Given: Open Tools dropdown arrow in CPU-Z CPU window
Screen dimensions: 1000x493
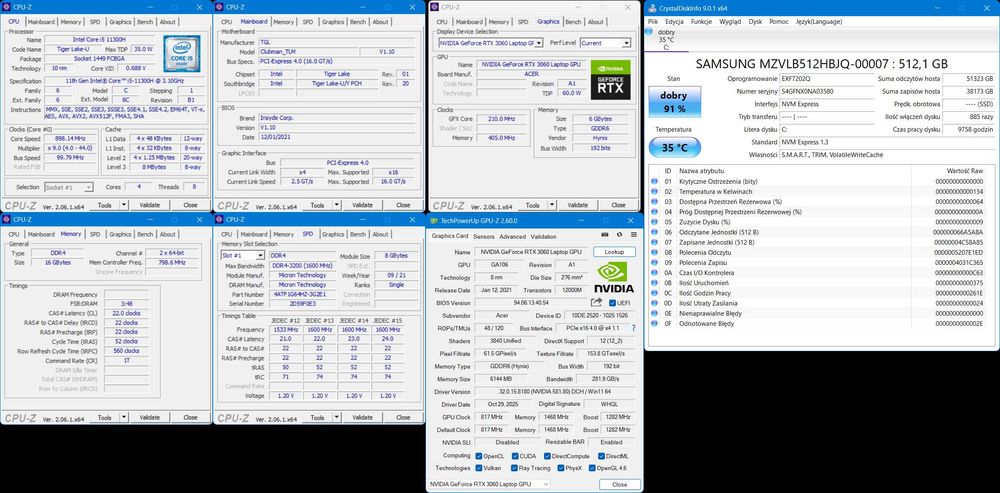Looking at the screenshot, I should [x=124, y=205].
